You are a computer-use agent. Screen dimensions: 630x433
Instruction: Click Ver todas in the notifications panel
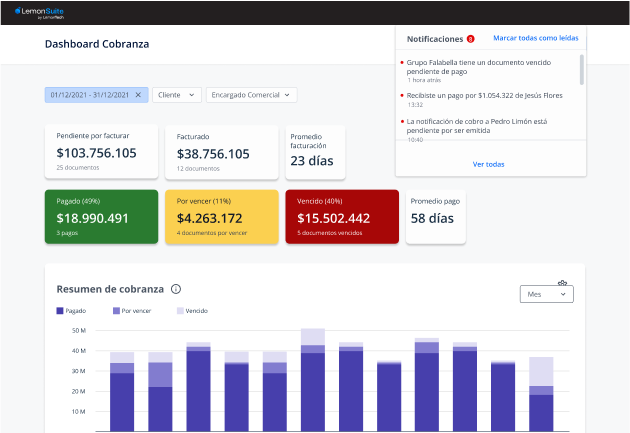click(488, 164)
